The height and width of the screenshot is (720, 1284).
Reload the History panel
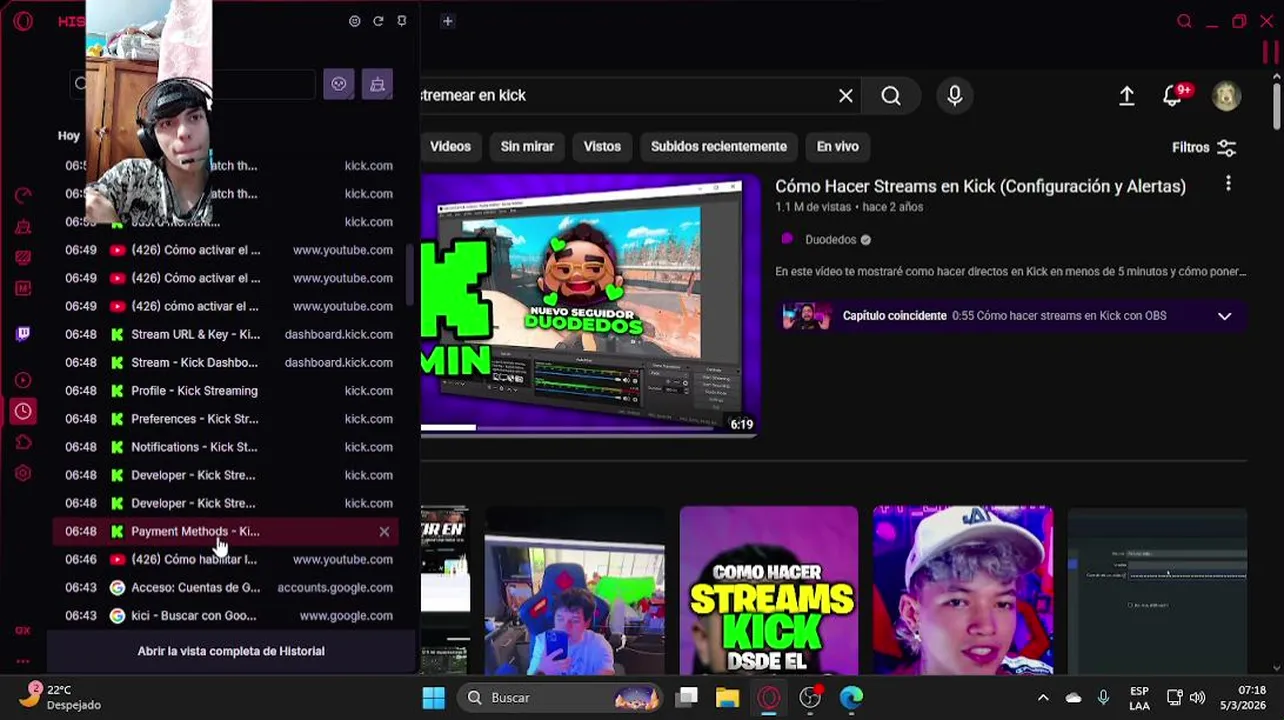tap(378, 21)
